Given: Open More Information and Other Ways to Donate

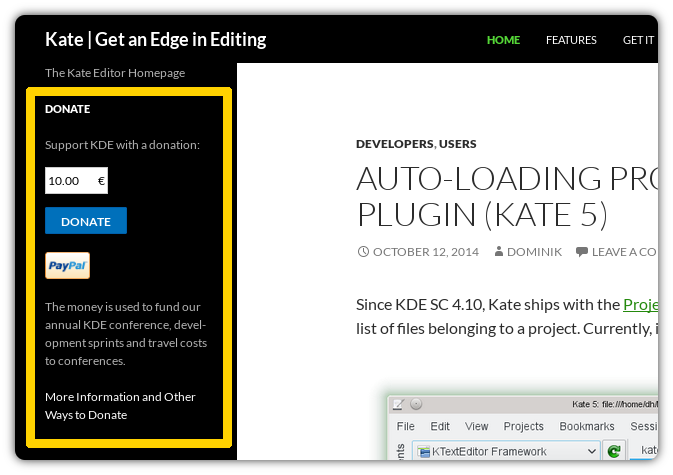Looking at the screenshot, I should (120, 406).
